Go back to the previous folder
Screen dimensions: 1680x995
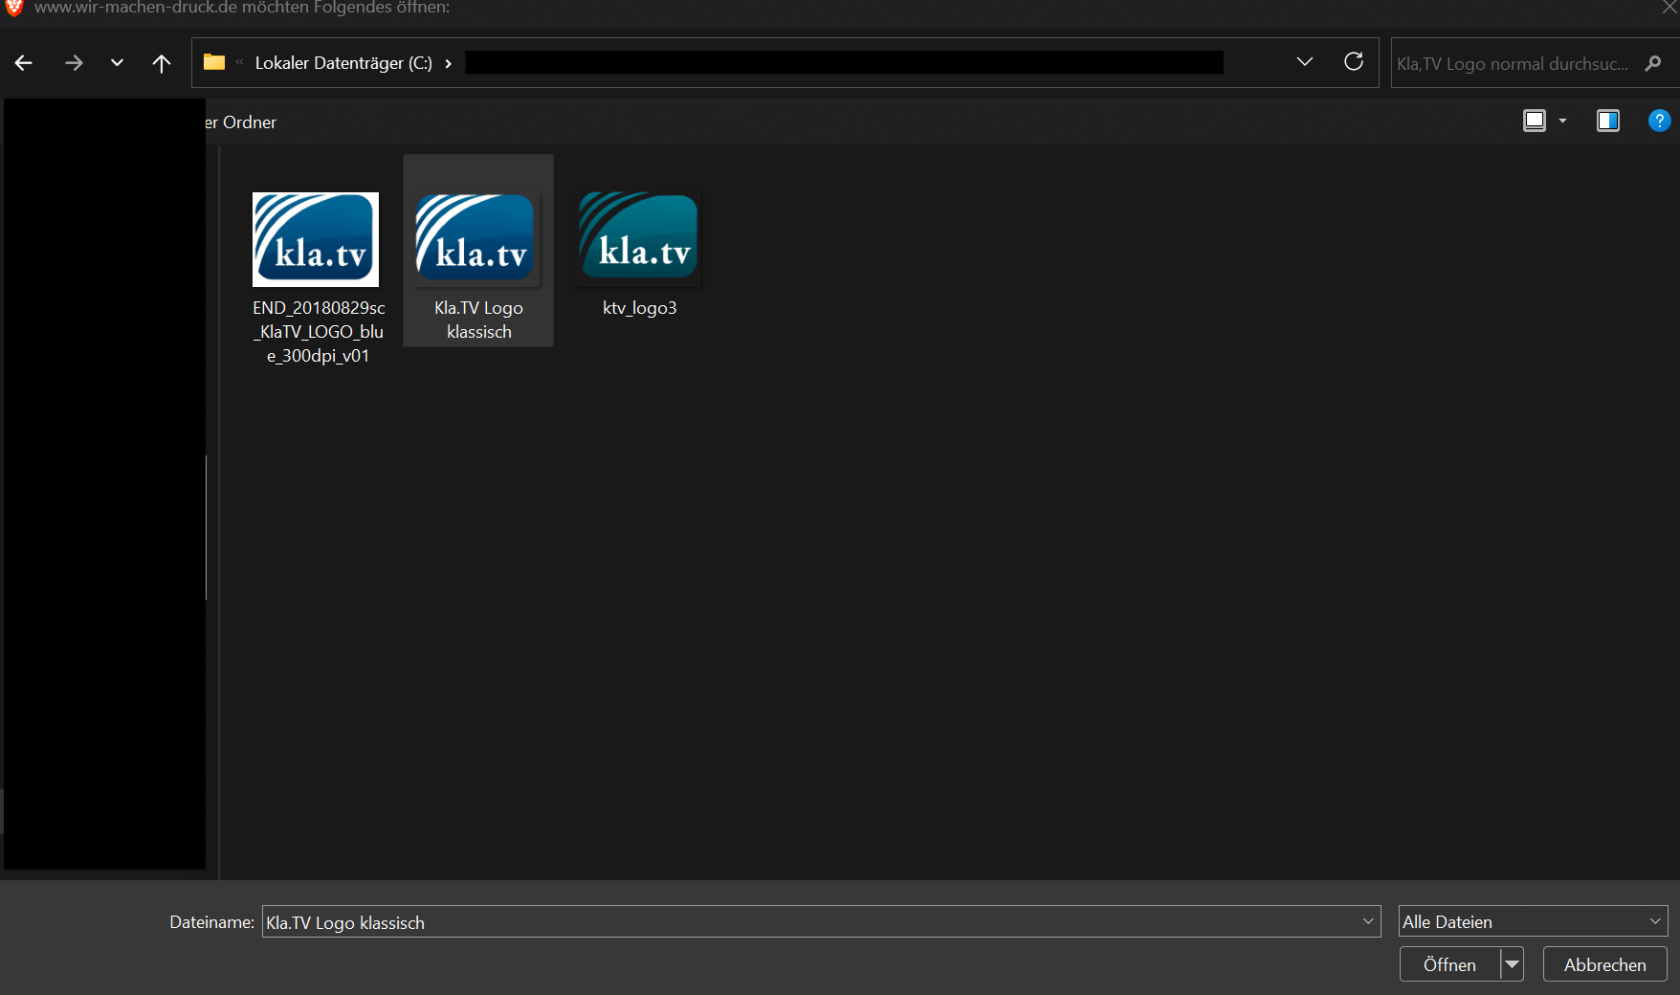point(24,63)
